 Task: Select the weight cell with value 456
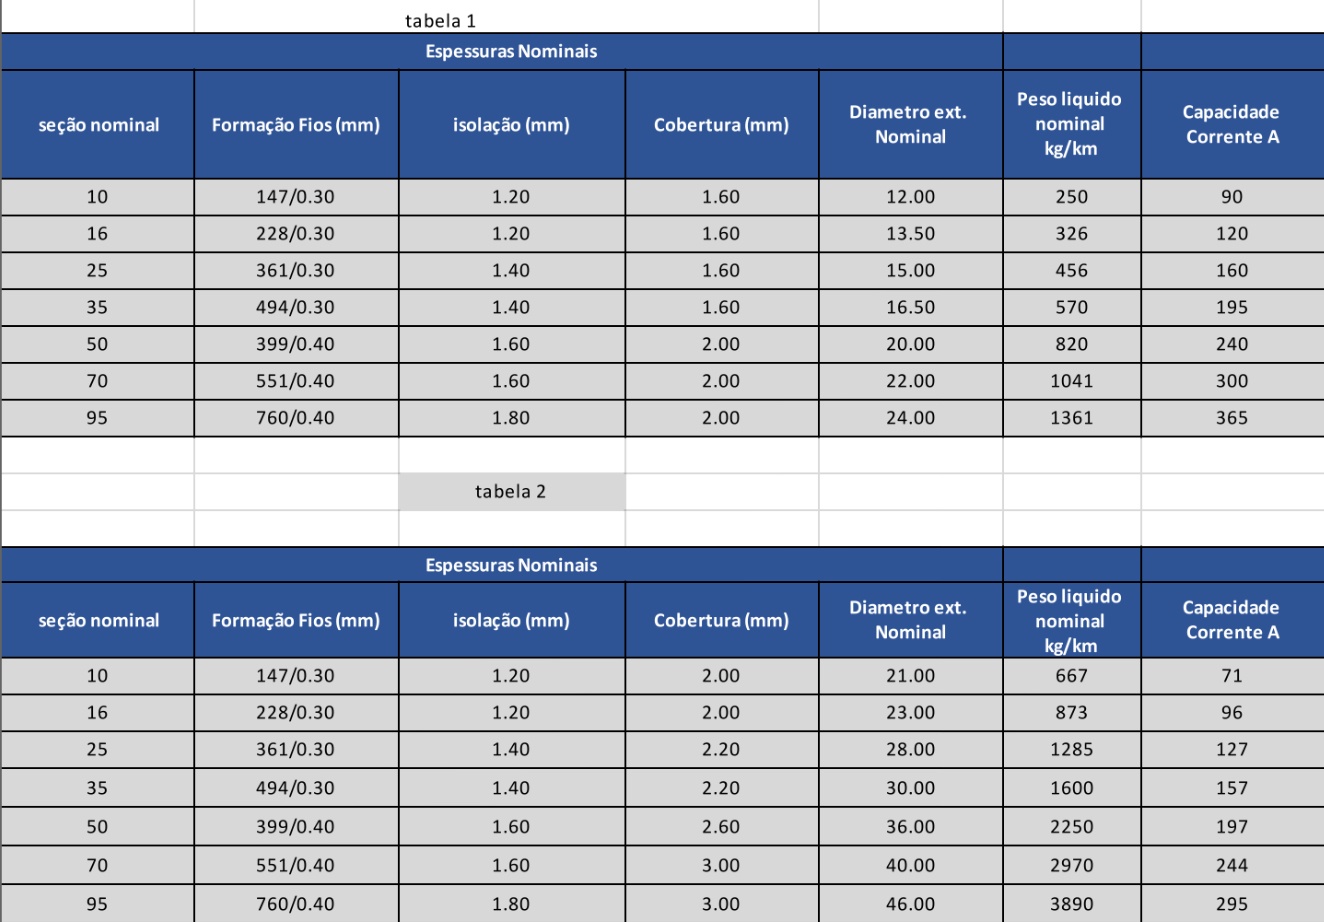1071,271
